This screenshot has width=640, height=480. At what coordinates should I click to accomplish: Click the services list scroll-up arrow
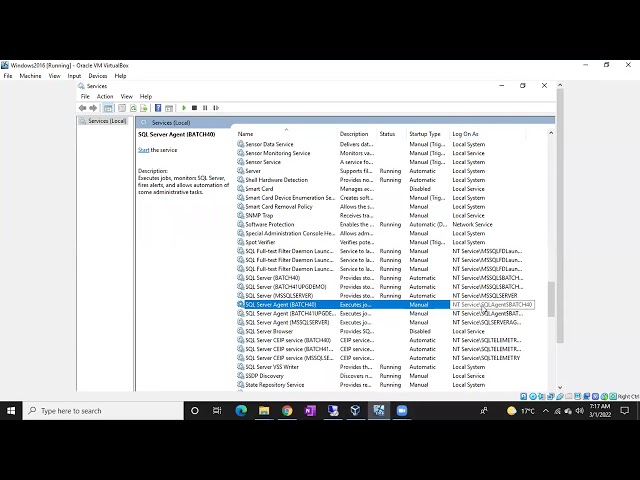pyautogui.click(x=551, y=133)
